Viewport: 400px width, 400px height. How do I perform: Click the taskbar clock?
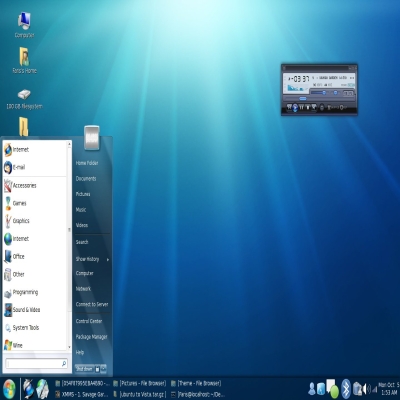389,389
